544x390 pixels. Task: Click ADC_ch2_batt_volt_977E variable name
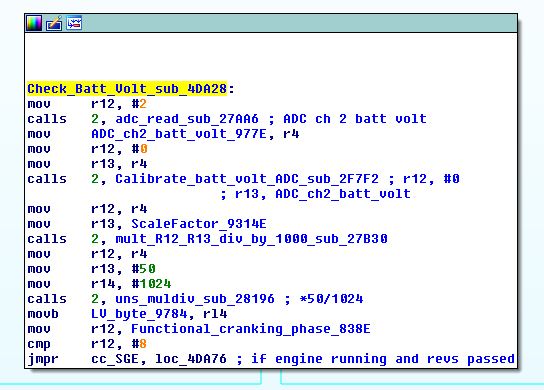click(179, 134)
